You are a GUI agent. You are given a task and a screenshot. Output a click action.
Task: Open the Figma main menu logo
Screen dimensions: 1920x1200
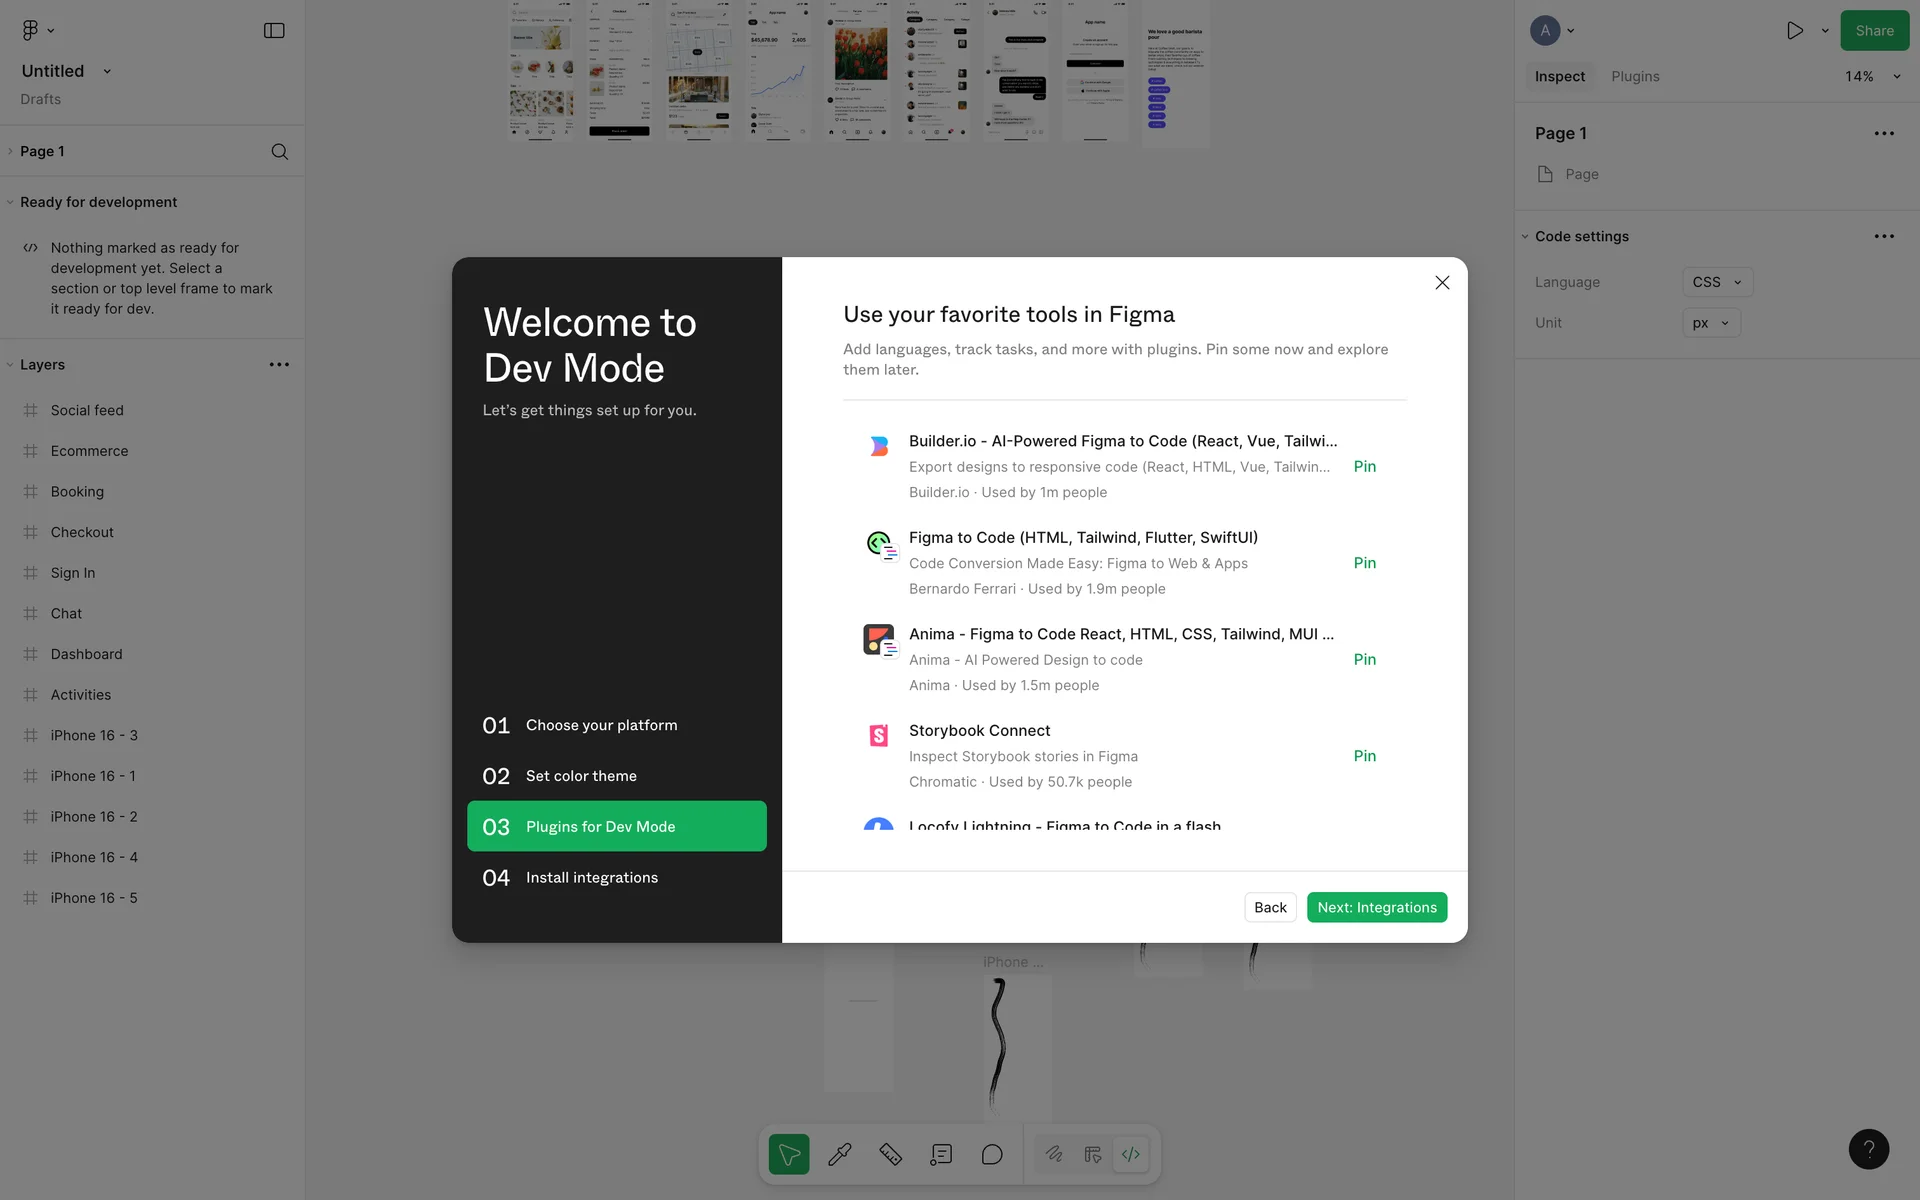pyautogui.click(x=31, y=31)
